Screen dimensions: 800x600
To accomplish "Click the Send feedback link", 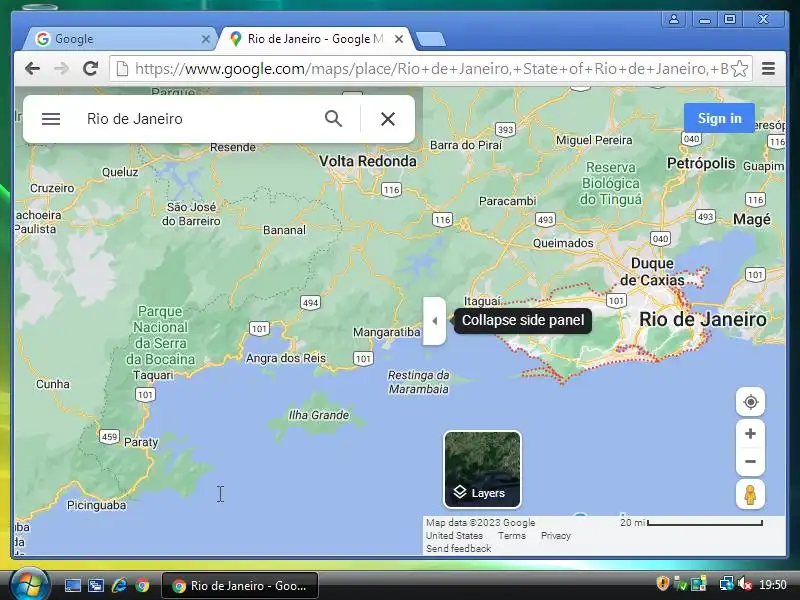I will [459, 548].
